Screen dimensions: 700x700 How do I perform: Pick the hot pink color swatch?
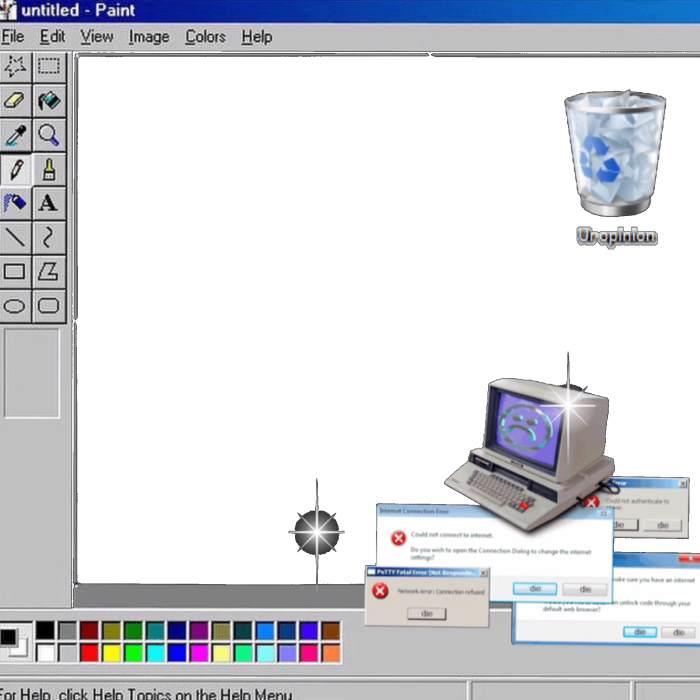[x=309, y=653]
